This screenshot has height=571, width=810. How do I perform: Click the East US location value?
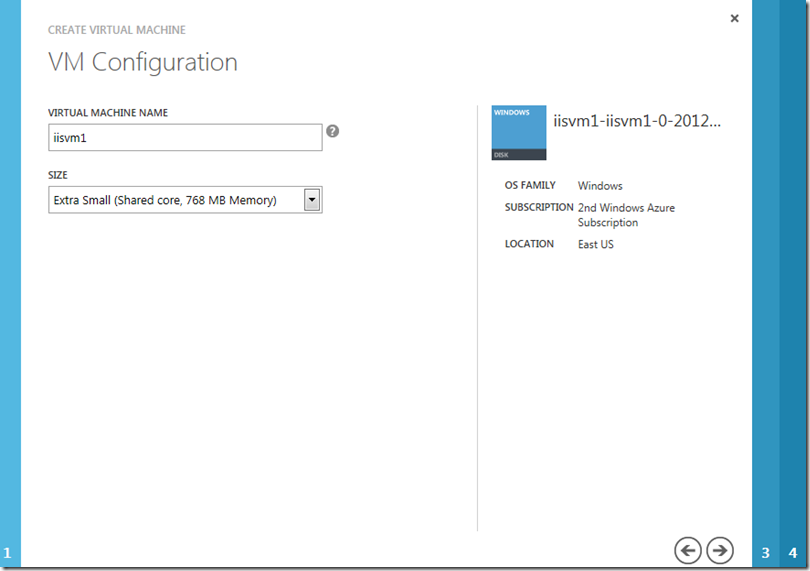click(596, 244)
